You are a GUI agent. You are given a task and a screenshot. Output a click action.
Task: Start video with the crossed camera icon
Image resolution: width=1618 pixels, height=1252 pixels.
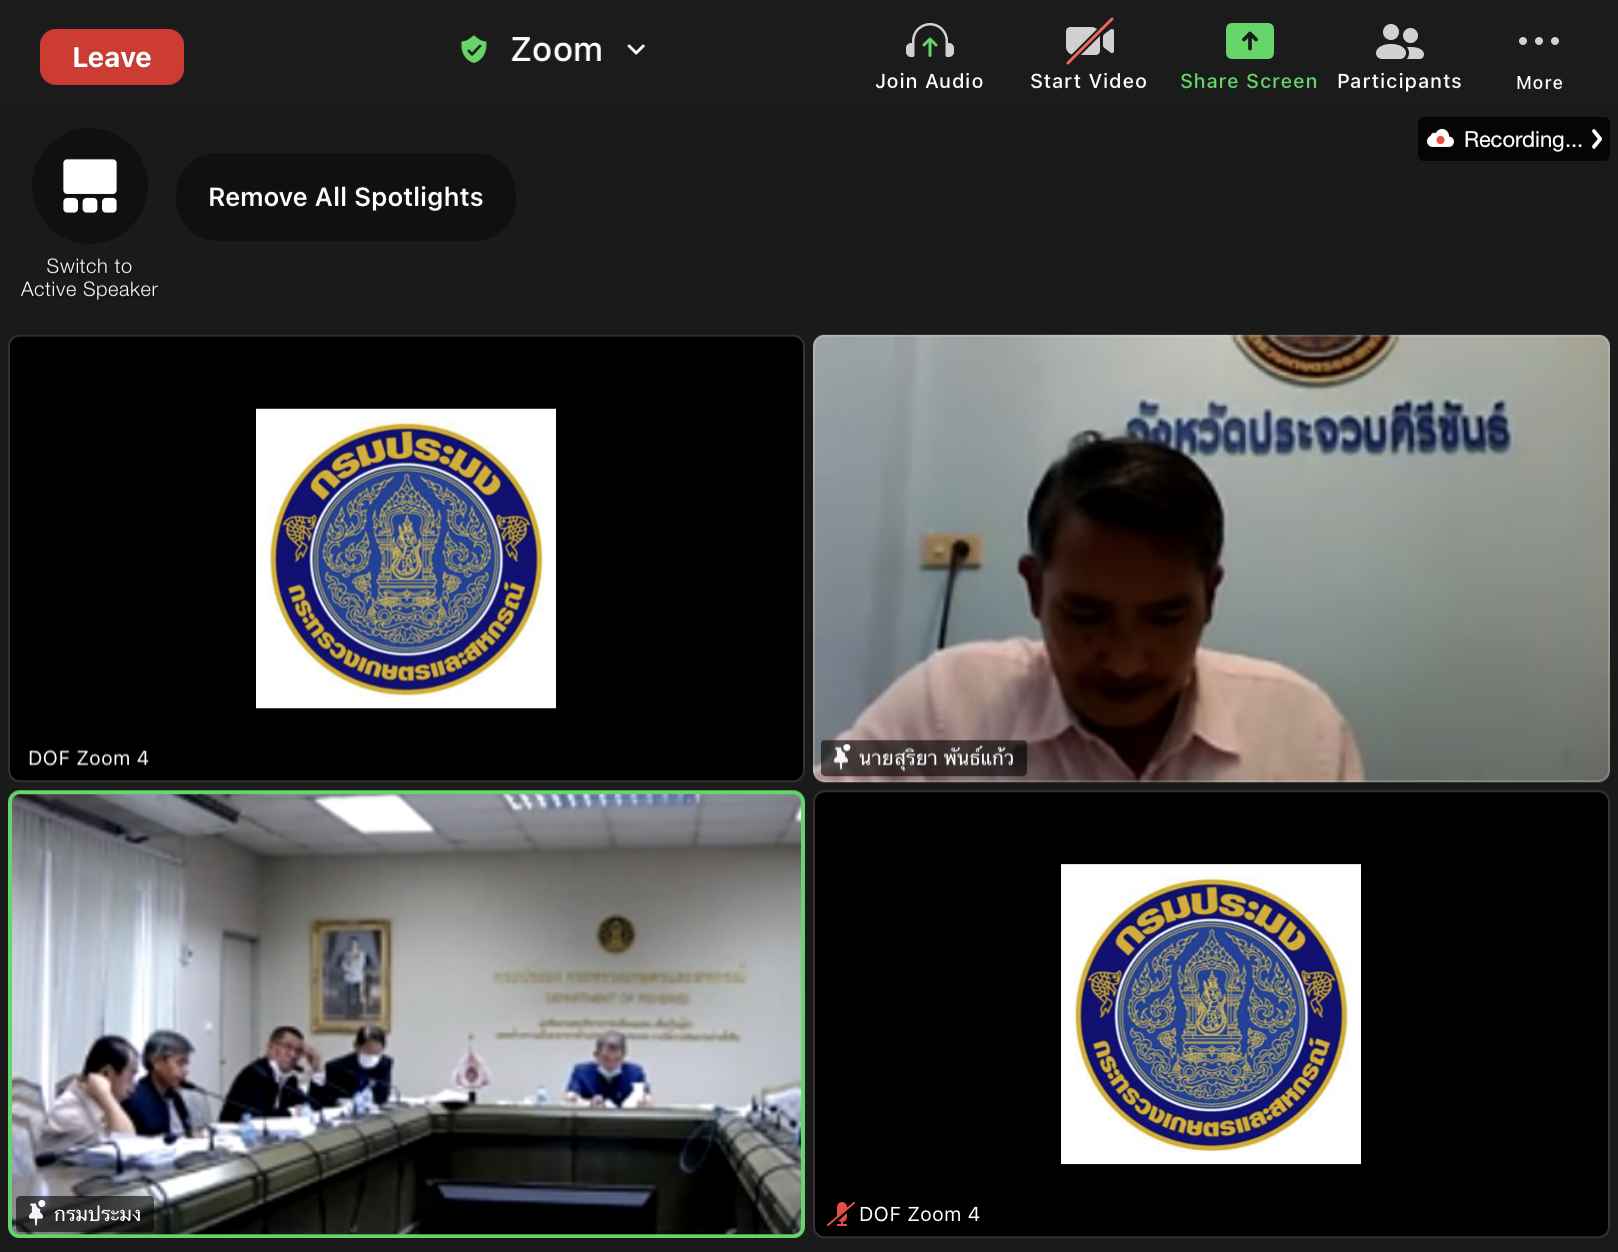pos(1089,41)
